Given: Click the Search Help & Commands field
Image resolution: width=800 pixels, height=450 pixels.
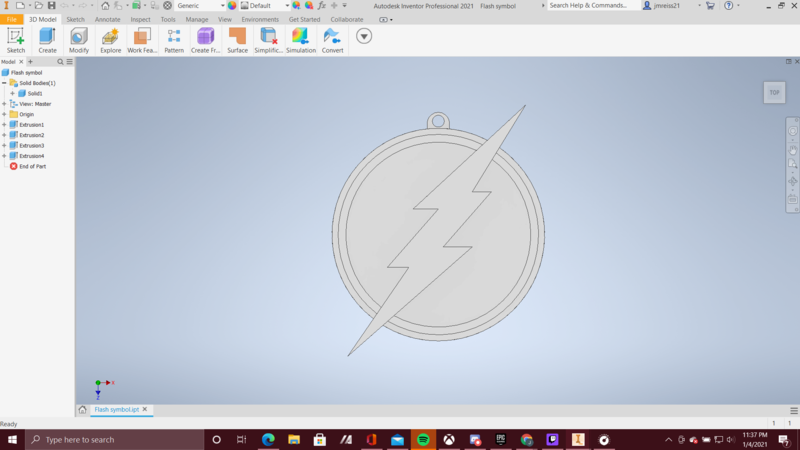Looking at the screenshot, I should pos(593,6).
